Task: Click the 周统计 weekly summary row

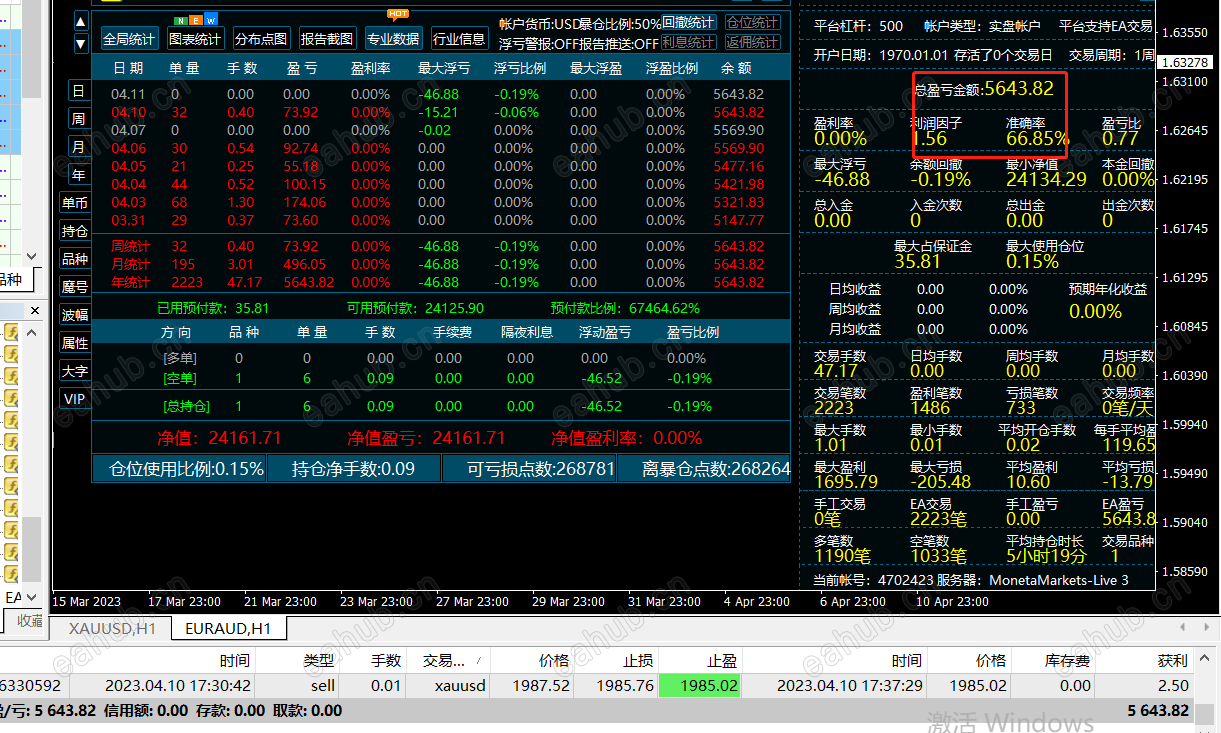Action: [x=438, y=246]
